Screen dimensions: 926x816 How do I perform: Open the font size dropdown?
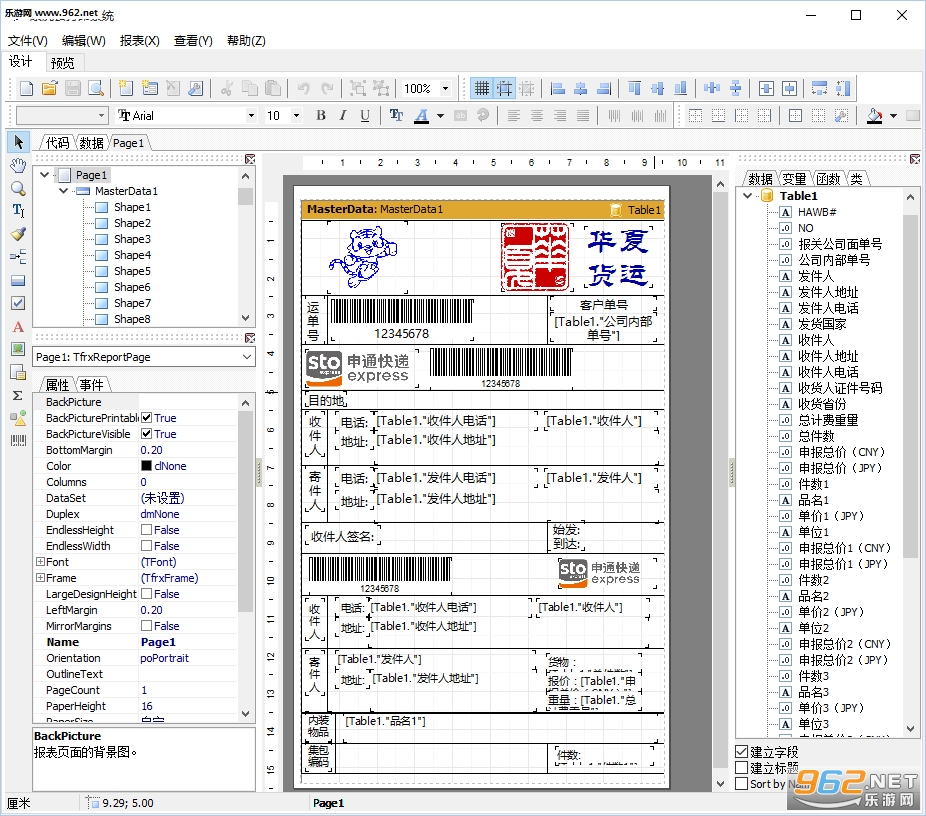click(x=296, y=116)
